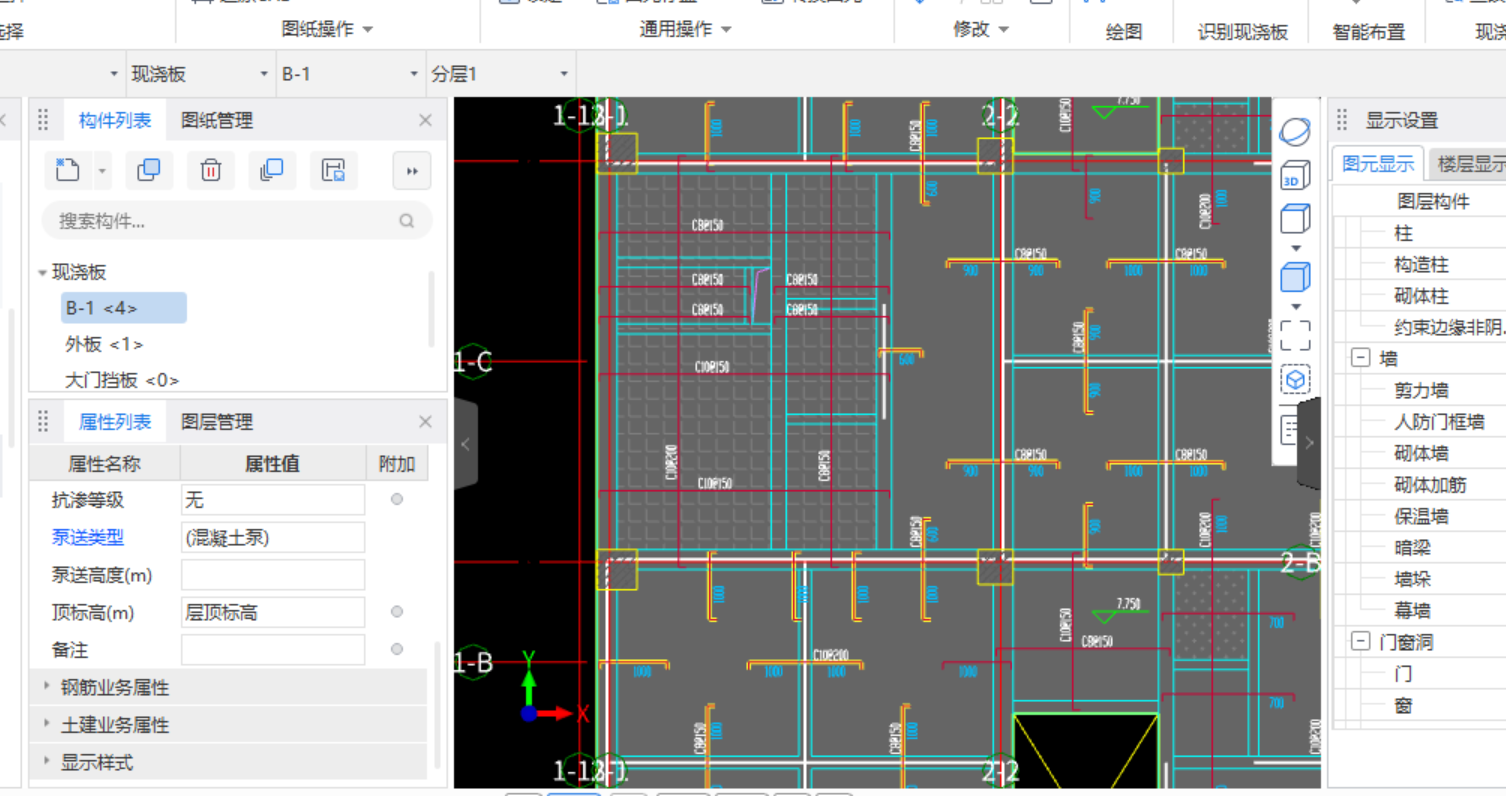Open the 分层1 layer dropdown
This screenshot has height=796, width=1506.
[564, 74]
